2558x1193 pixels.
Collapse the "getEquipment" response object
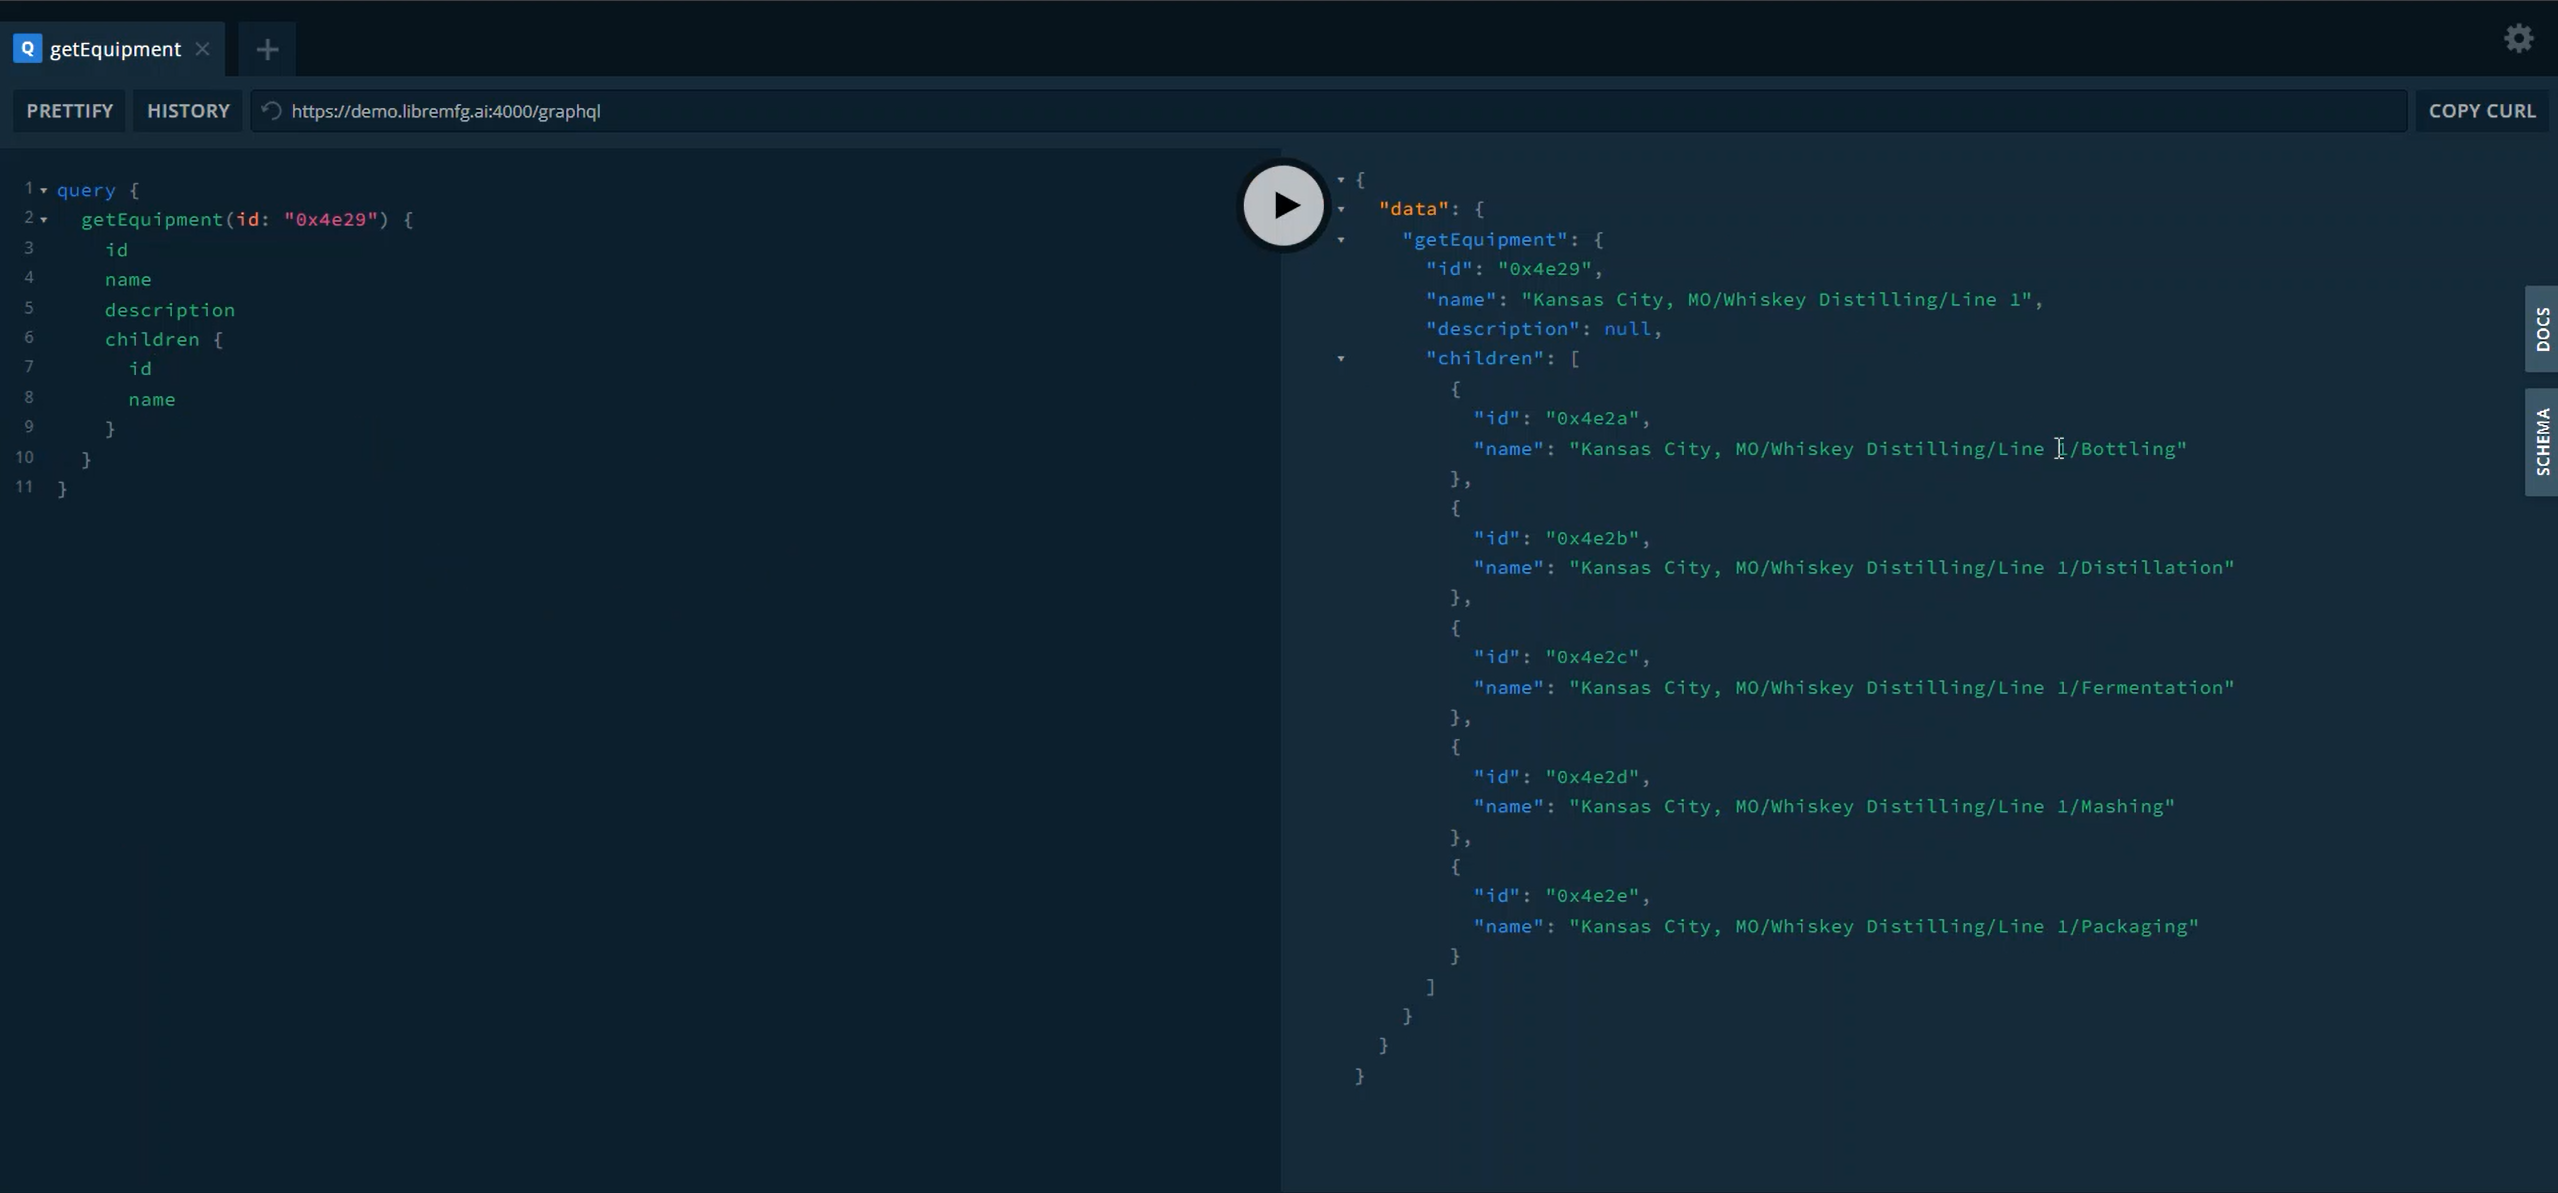coord(1341,240)
